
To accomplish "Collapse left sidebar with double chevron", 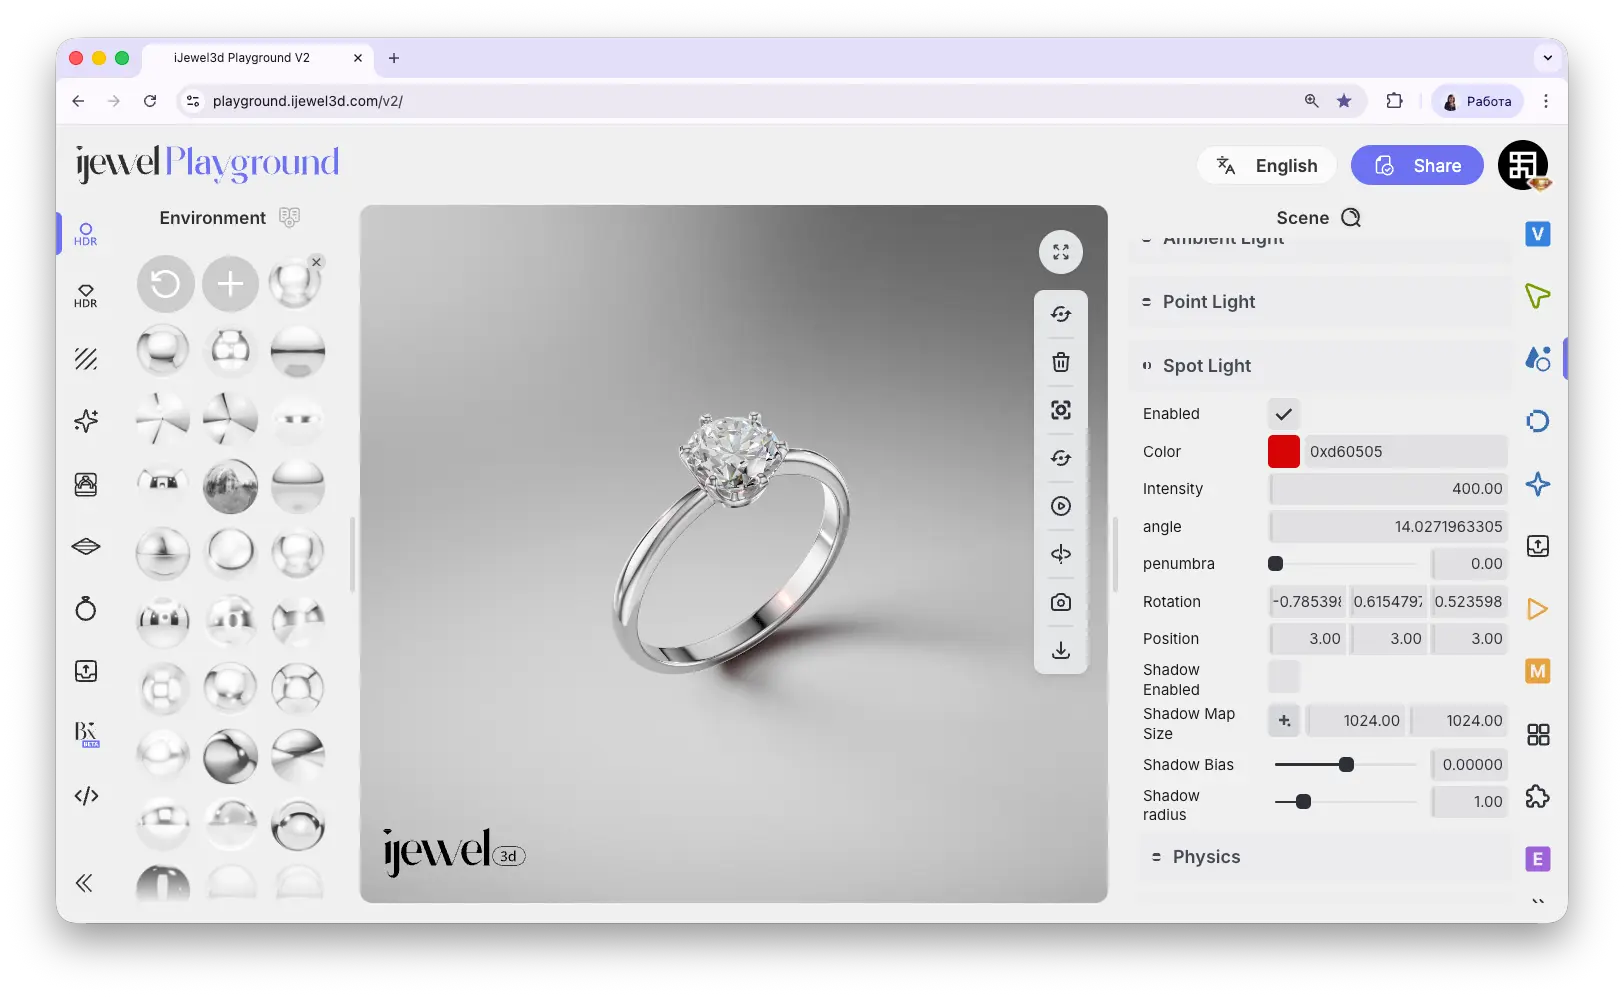I will tap(84, 882).
